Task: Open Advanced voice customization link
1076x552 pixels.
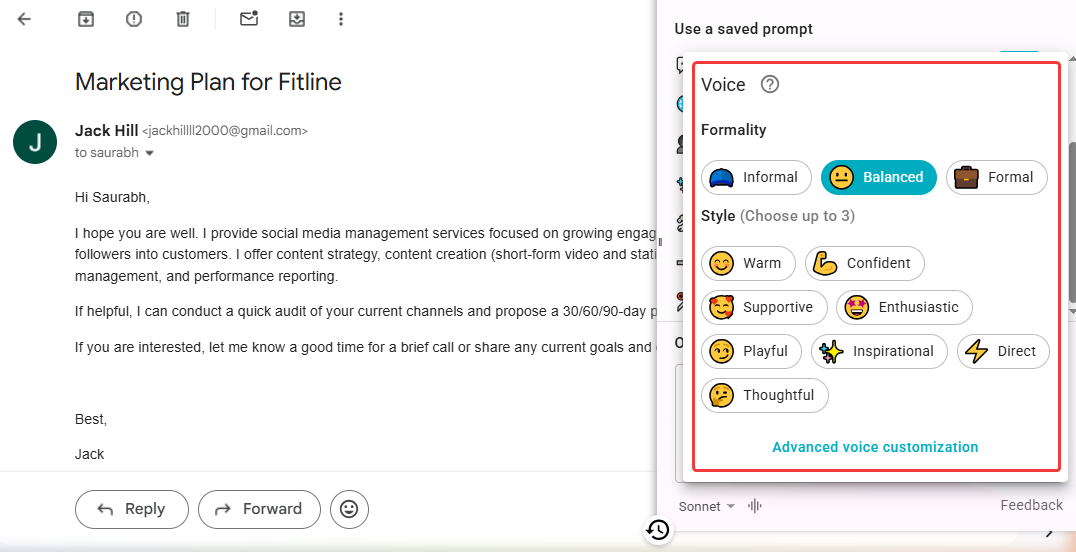Action: 875,447
